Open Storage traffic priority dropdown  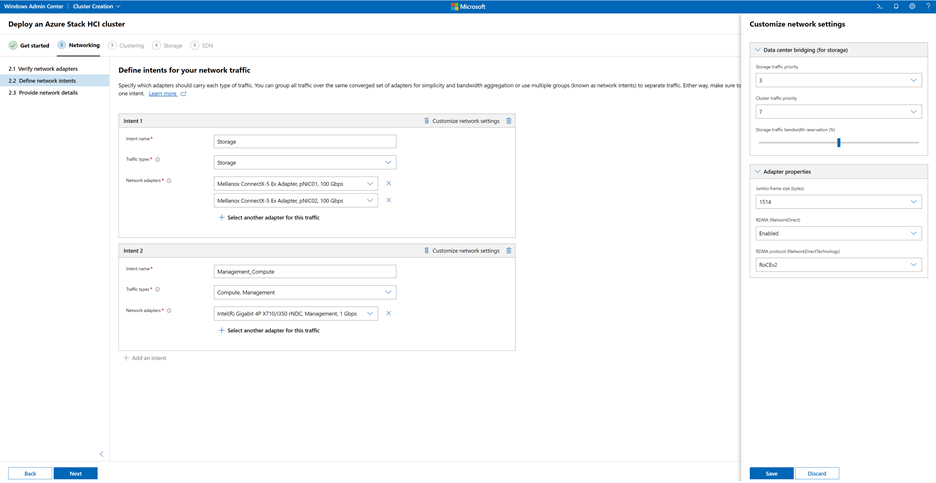(838, 80)
